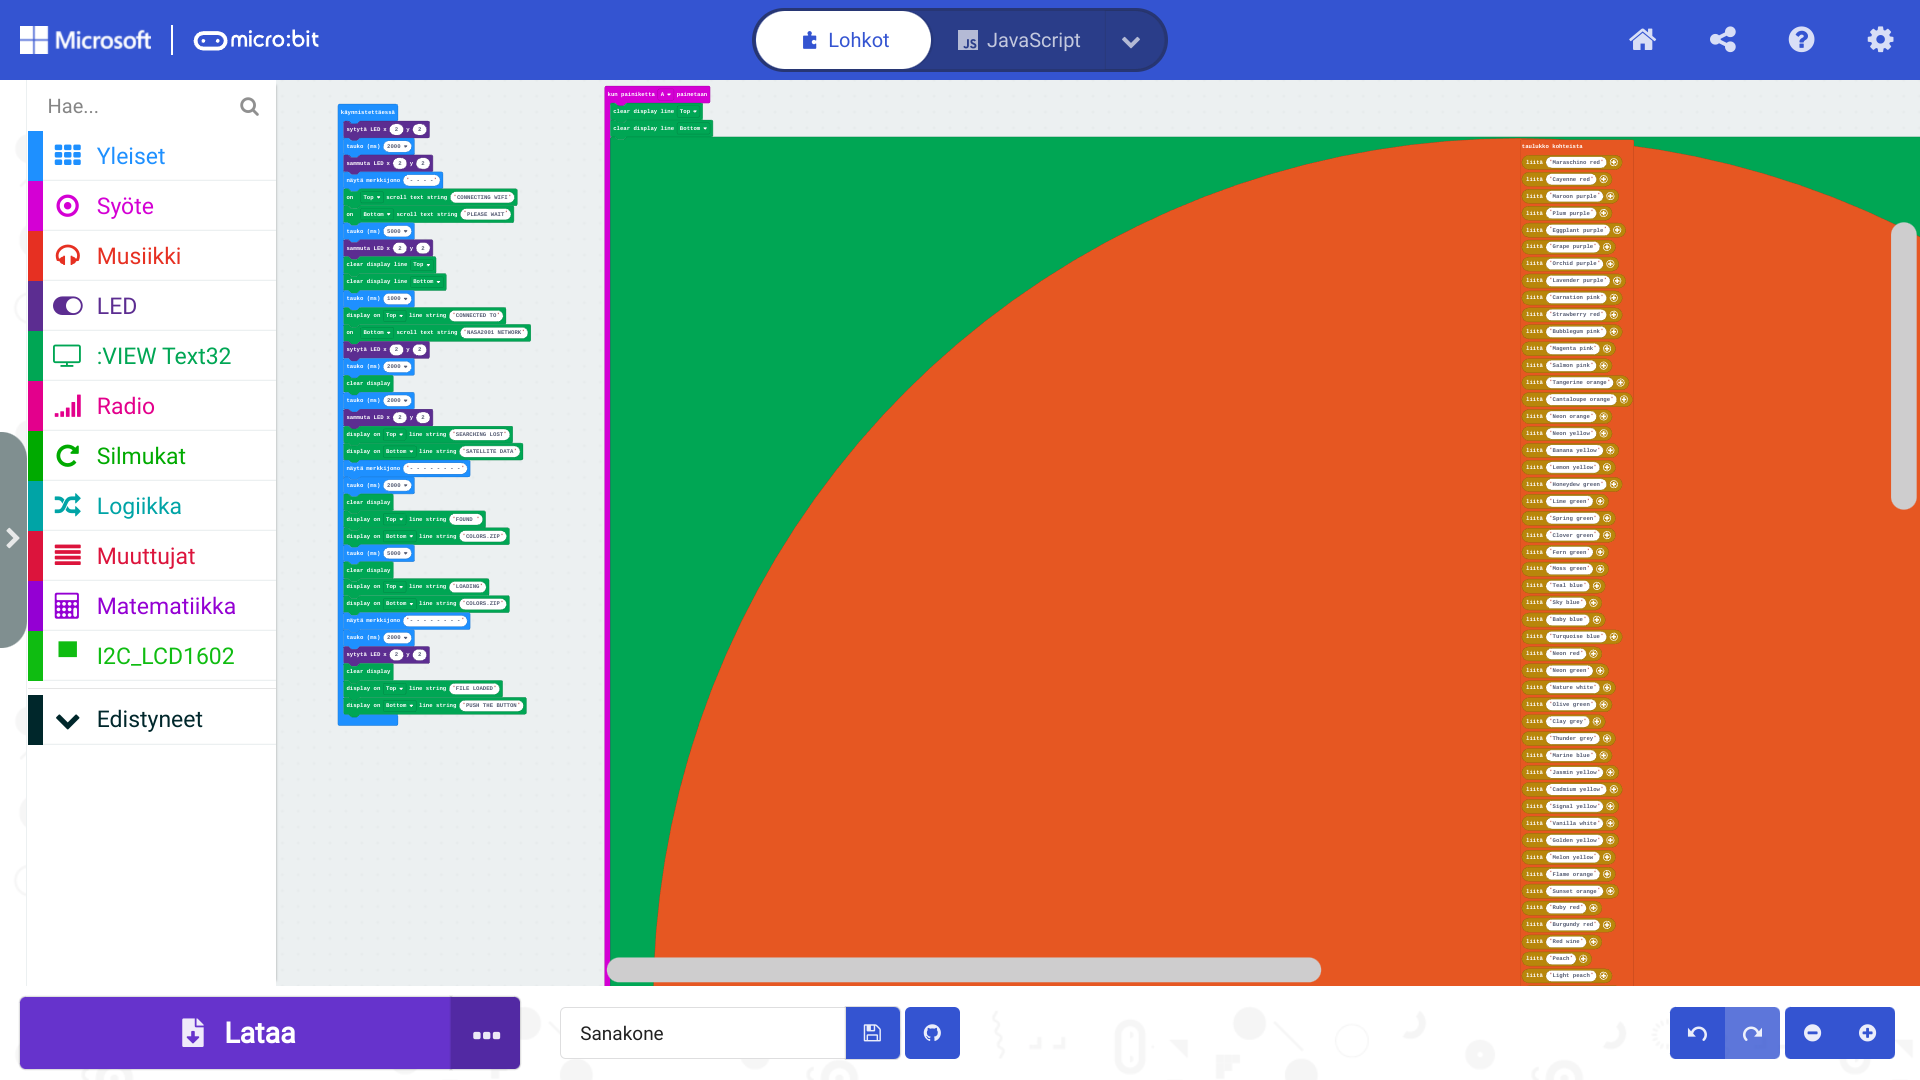Click the Sanakone project name field

point(700,1033)
